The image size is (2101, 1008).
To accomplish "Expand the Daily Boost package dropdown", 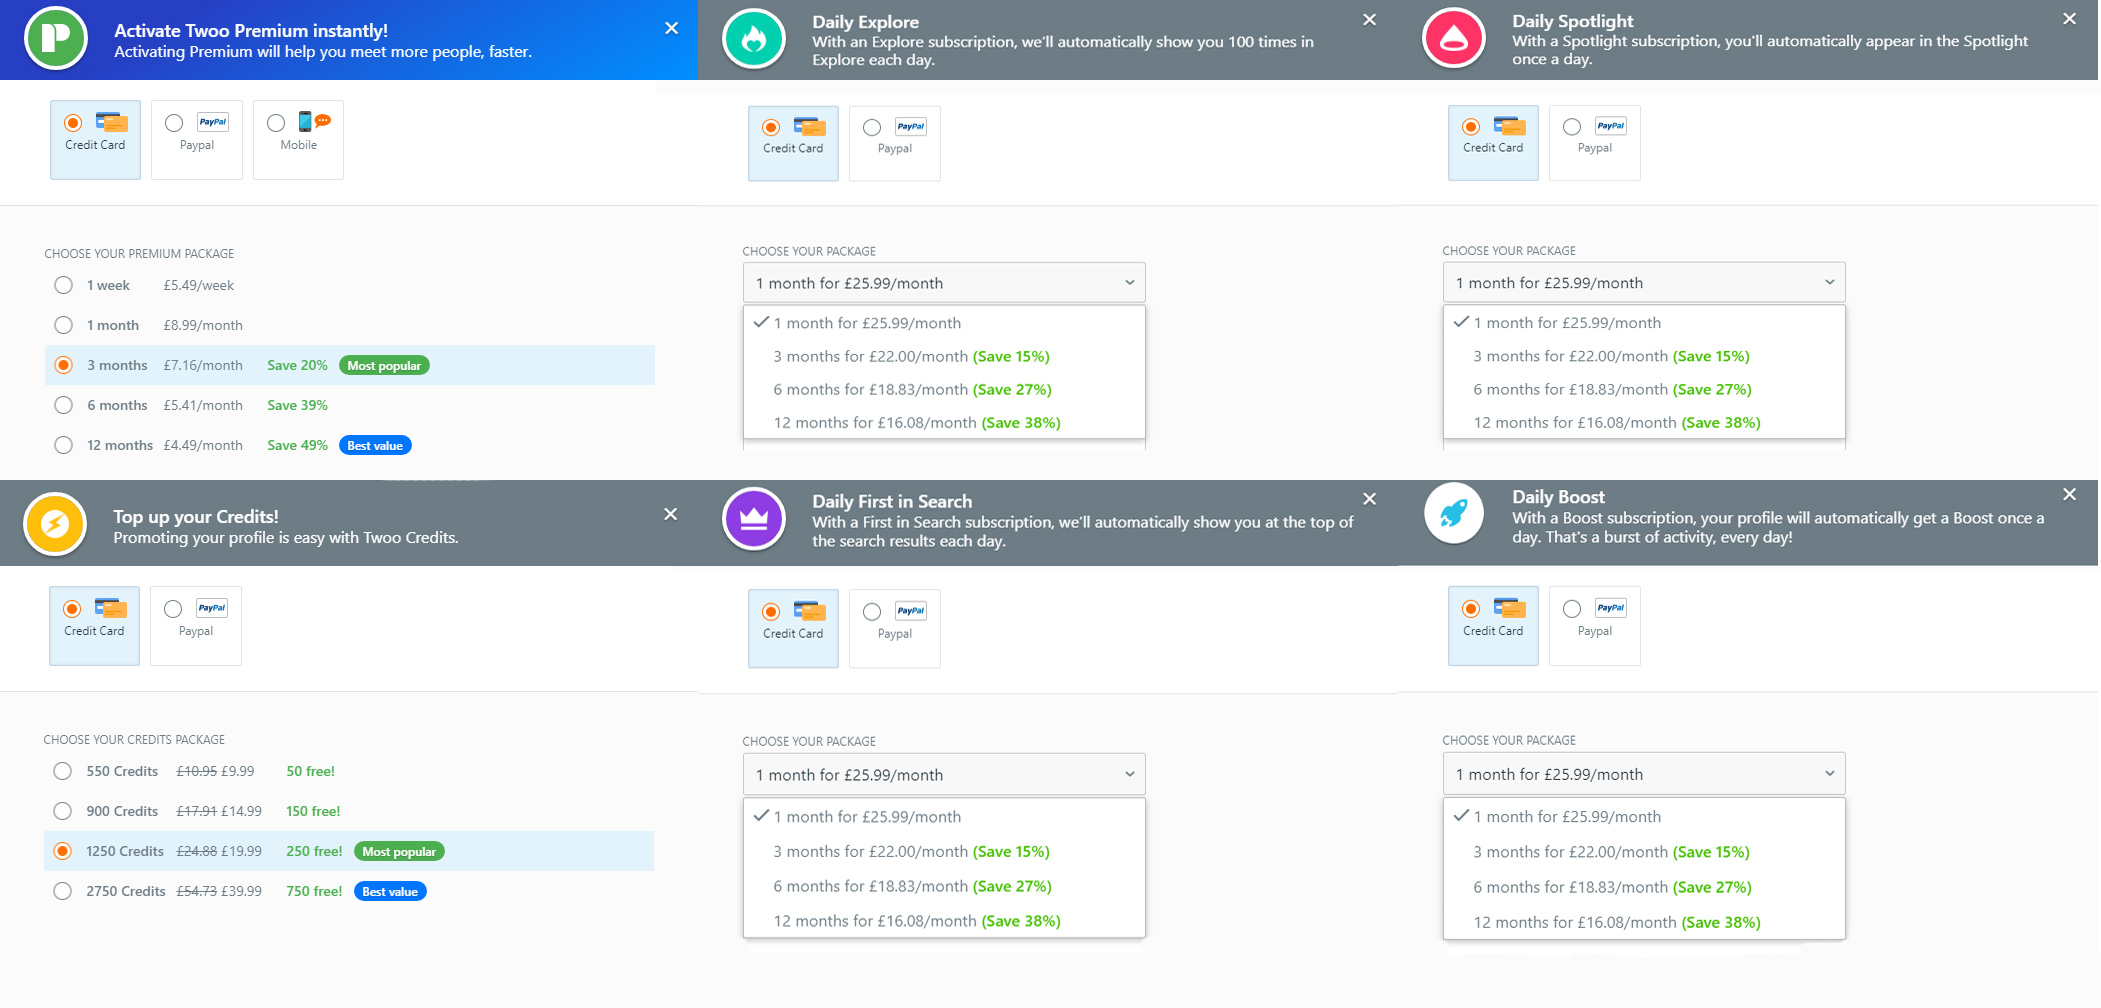I will tap(1643, 774).
